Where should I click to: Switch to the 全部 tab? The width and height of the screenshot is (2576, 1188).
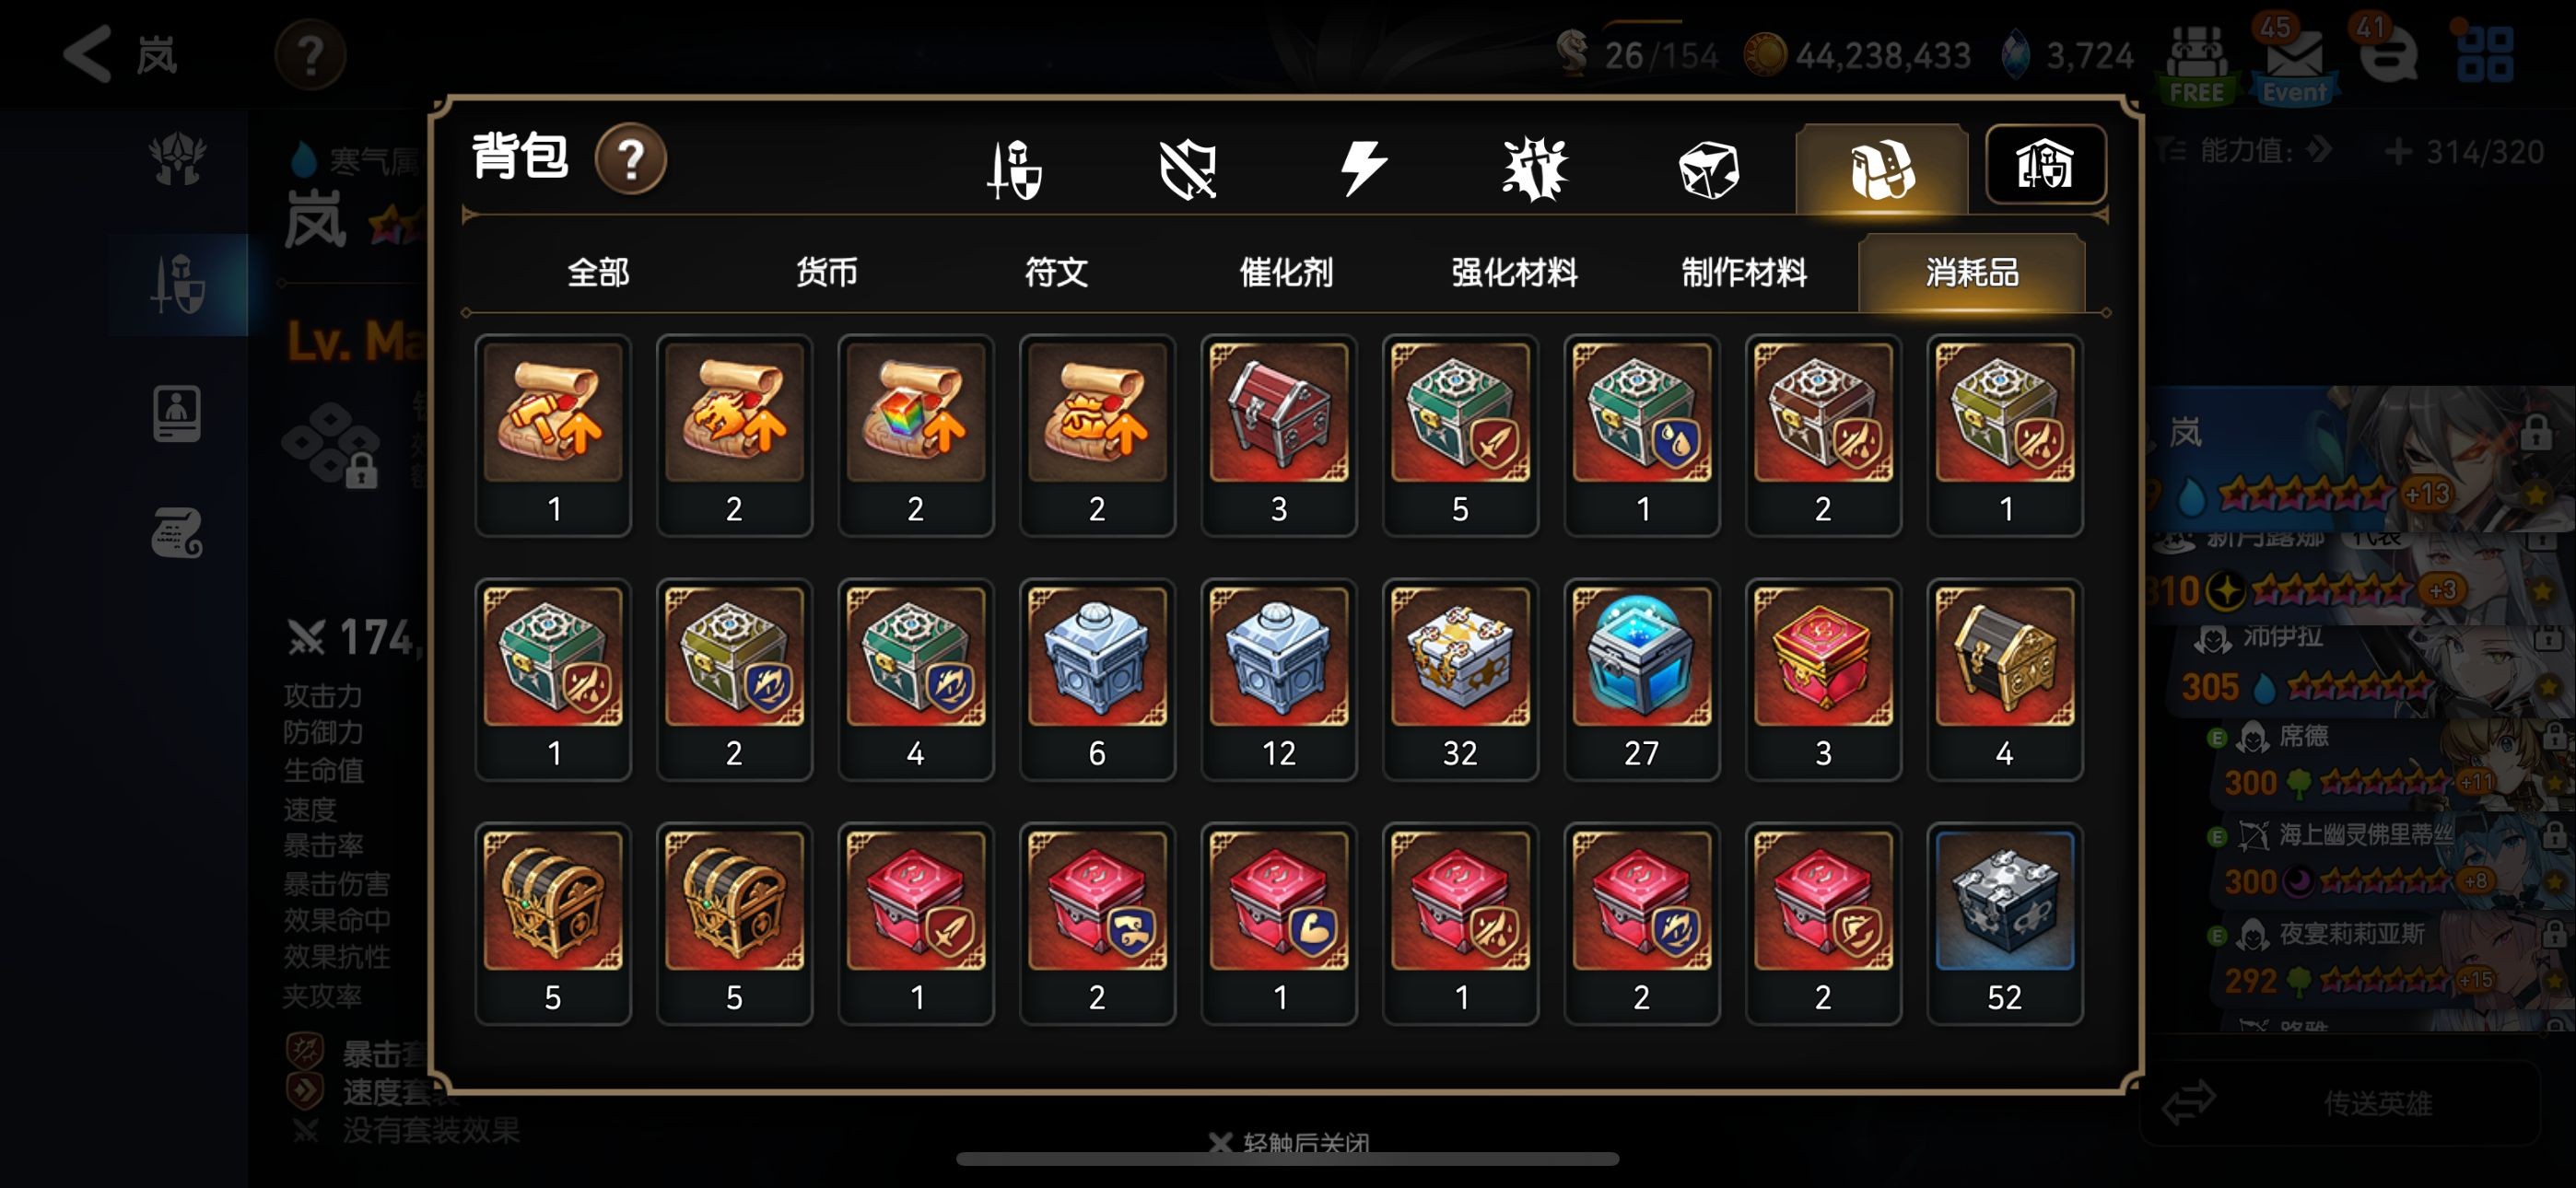[x=598, y=272]
